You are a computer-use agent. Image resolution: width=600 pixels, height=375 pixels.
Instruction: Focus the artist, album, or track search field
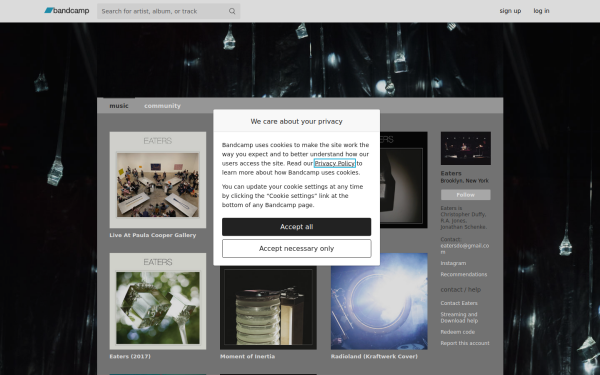point(168,11)
